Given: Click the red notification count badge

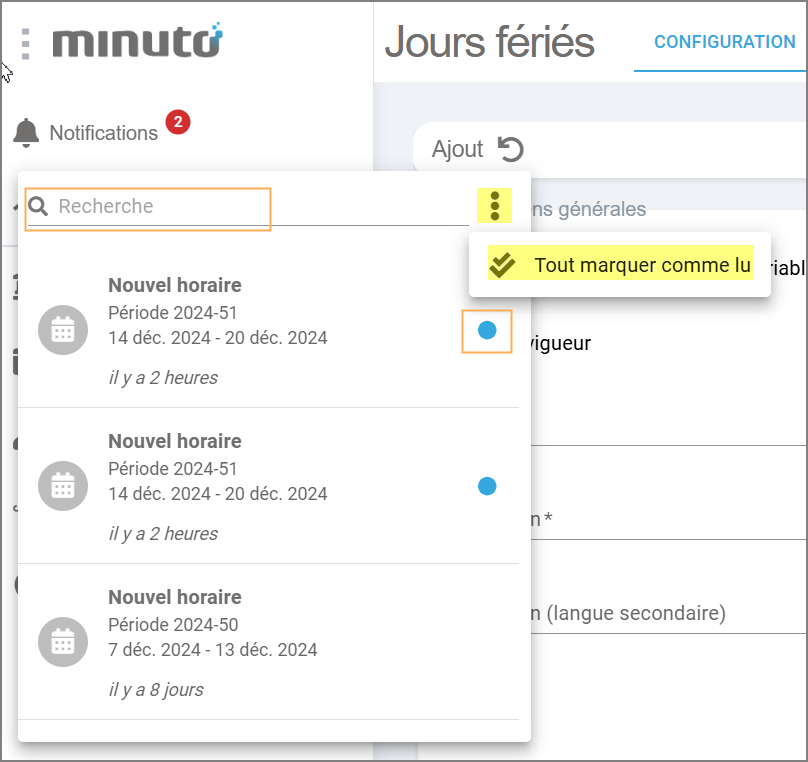Looking at the screenshot, I should (x=178, y=122).
